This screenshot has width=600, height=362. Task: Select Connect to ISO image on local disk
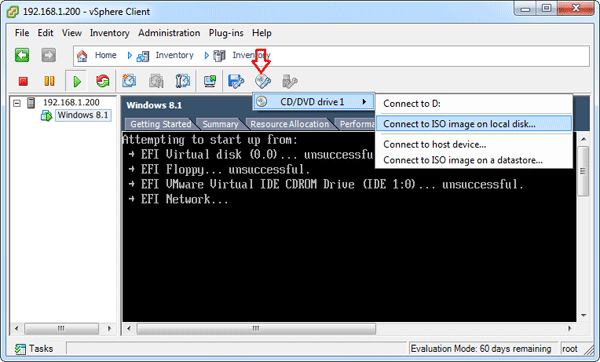pyautogui.click(x=474, y=124)
